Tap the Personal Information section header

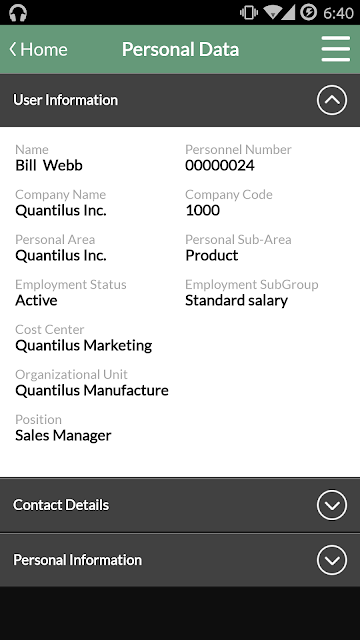pos(180,560)
